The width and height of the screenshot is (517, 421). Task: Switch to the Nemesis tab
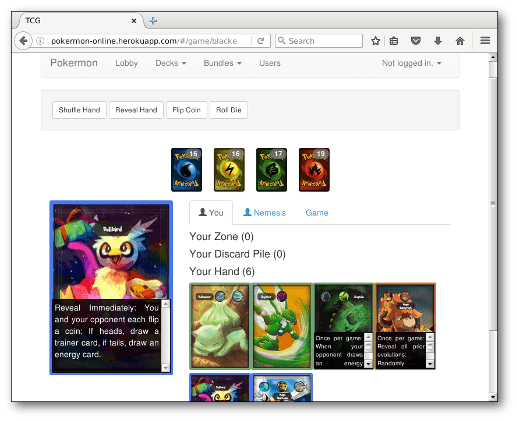coord(265,213)
